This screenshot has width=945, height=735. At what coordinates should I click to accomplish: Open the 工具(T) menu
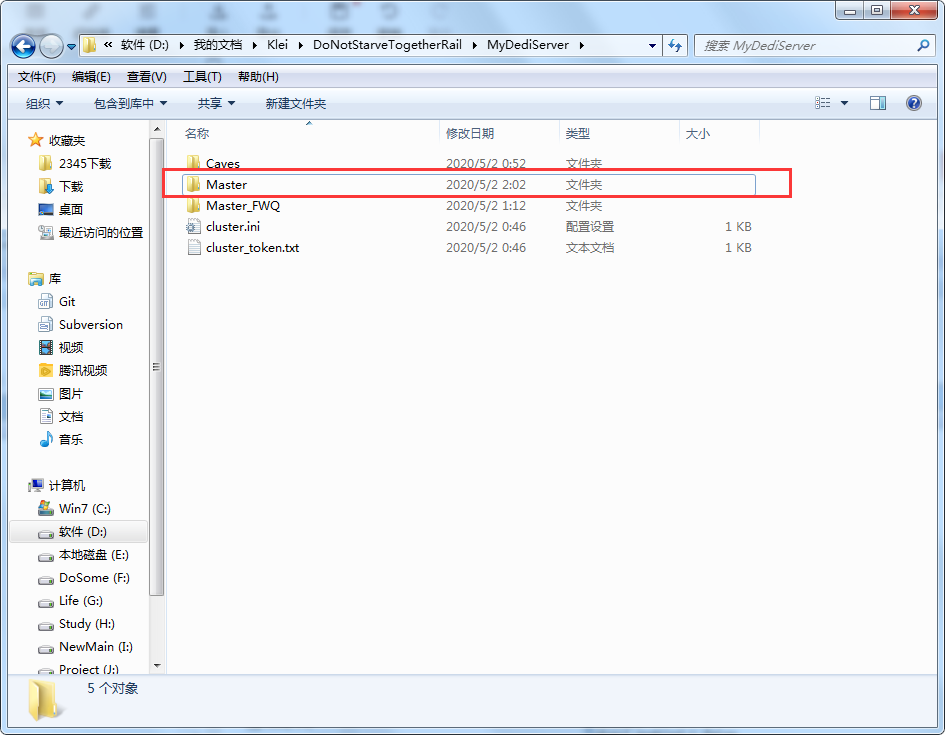[x=202, y=77]
